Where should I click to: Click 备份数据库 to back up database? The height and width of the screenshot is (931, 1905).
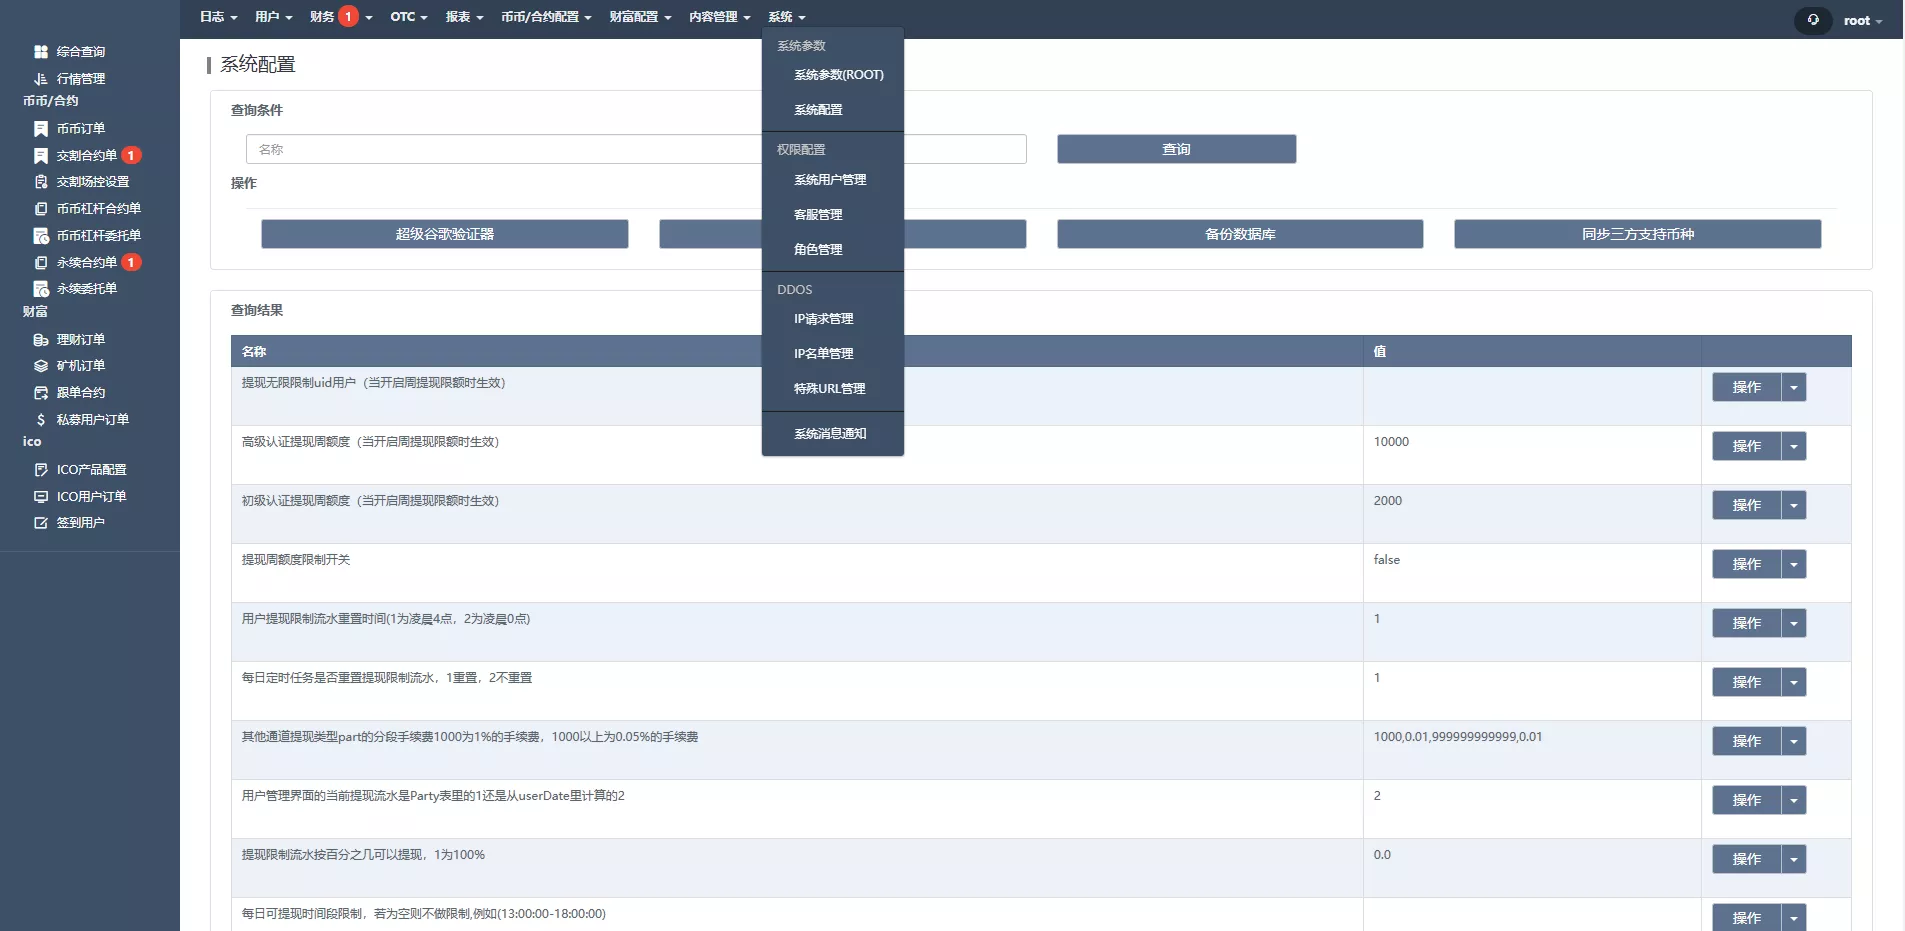(1238, 234)
